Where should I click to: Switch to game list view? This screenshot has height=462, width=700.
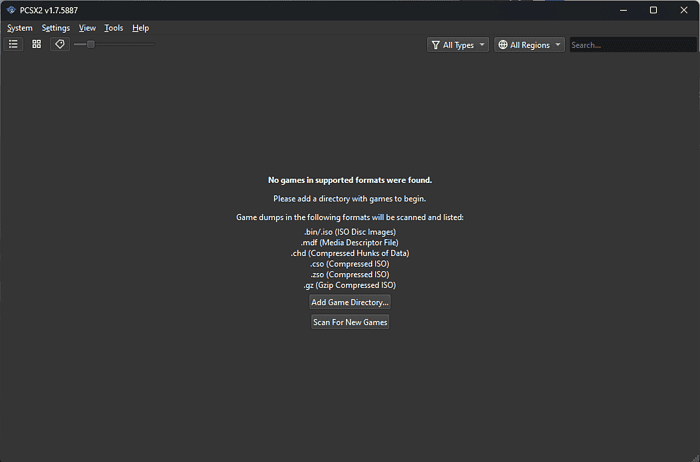point(13,44)
